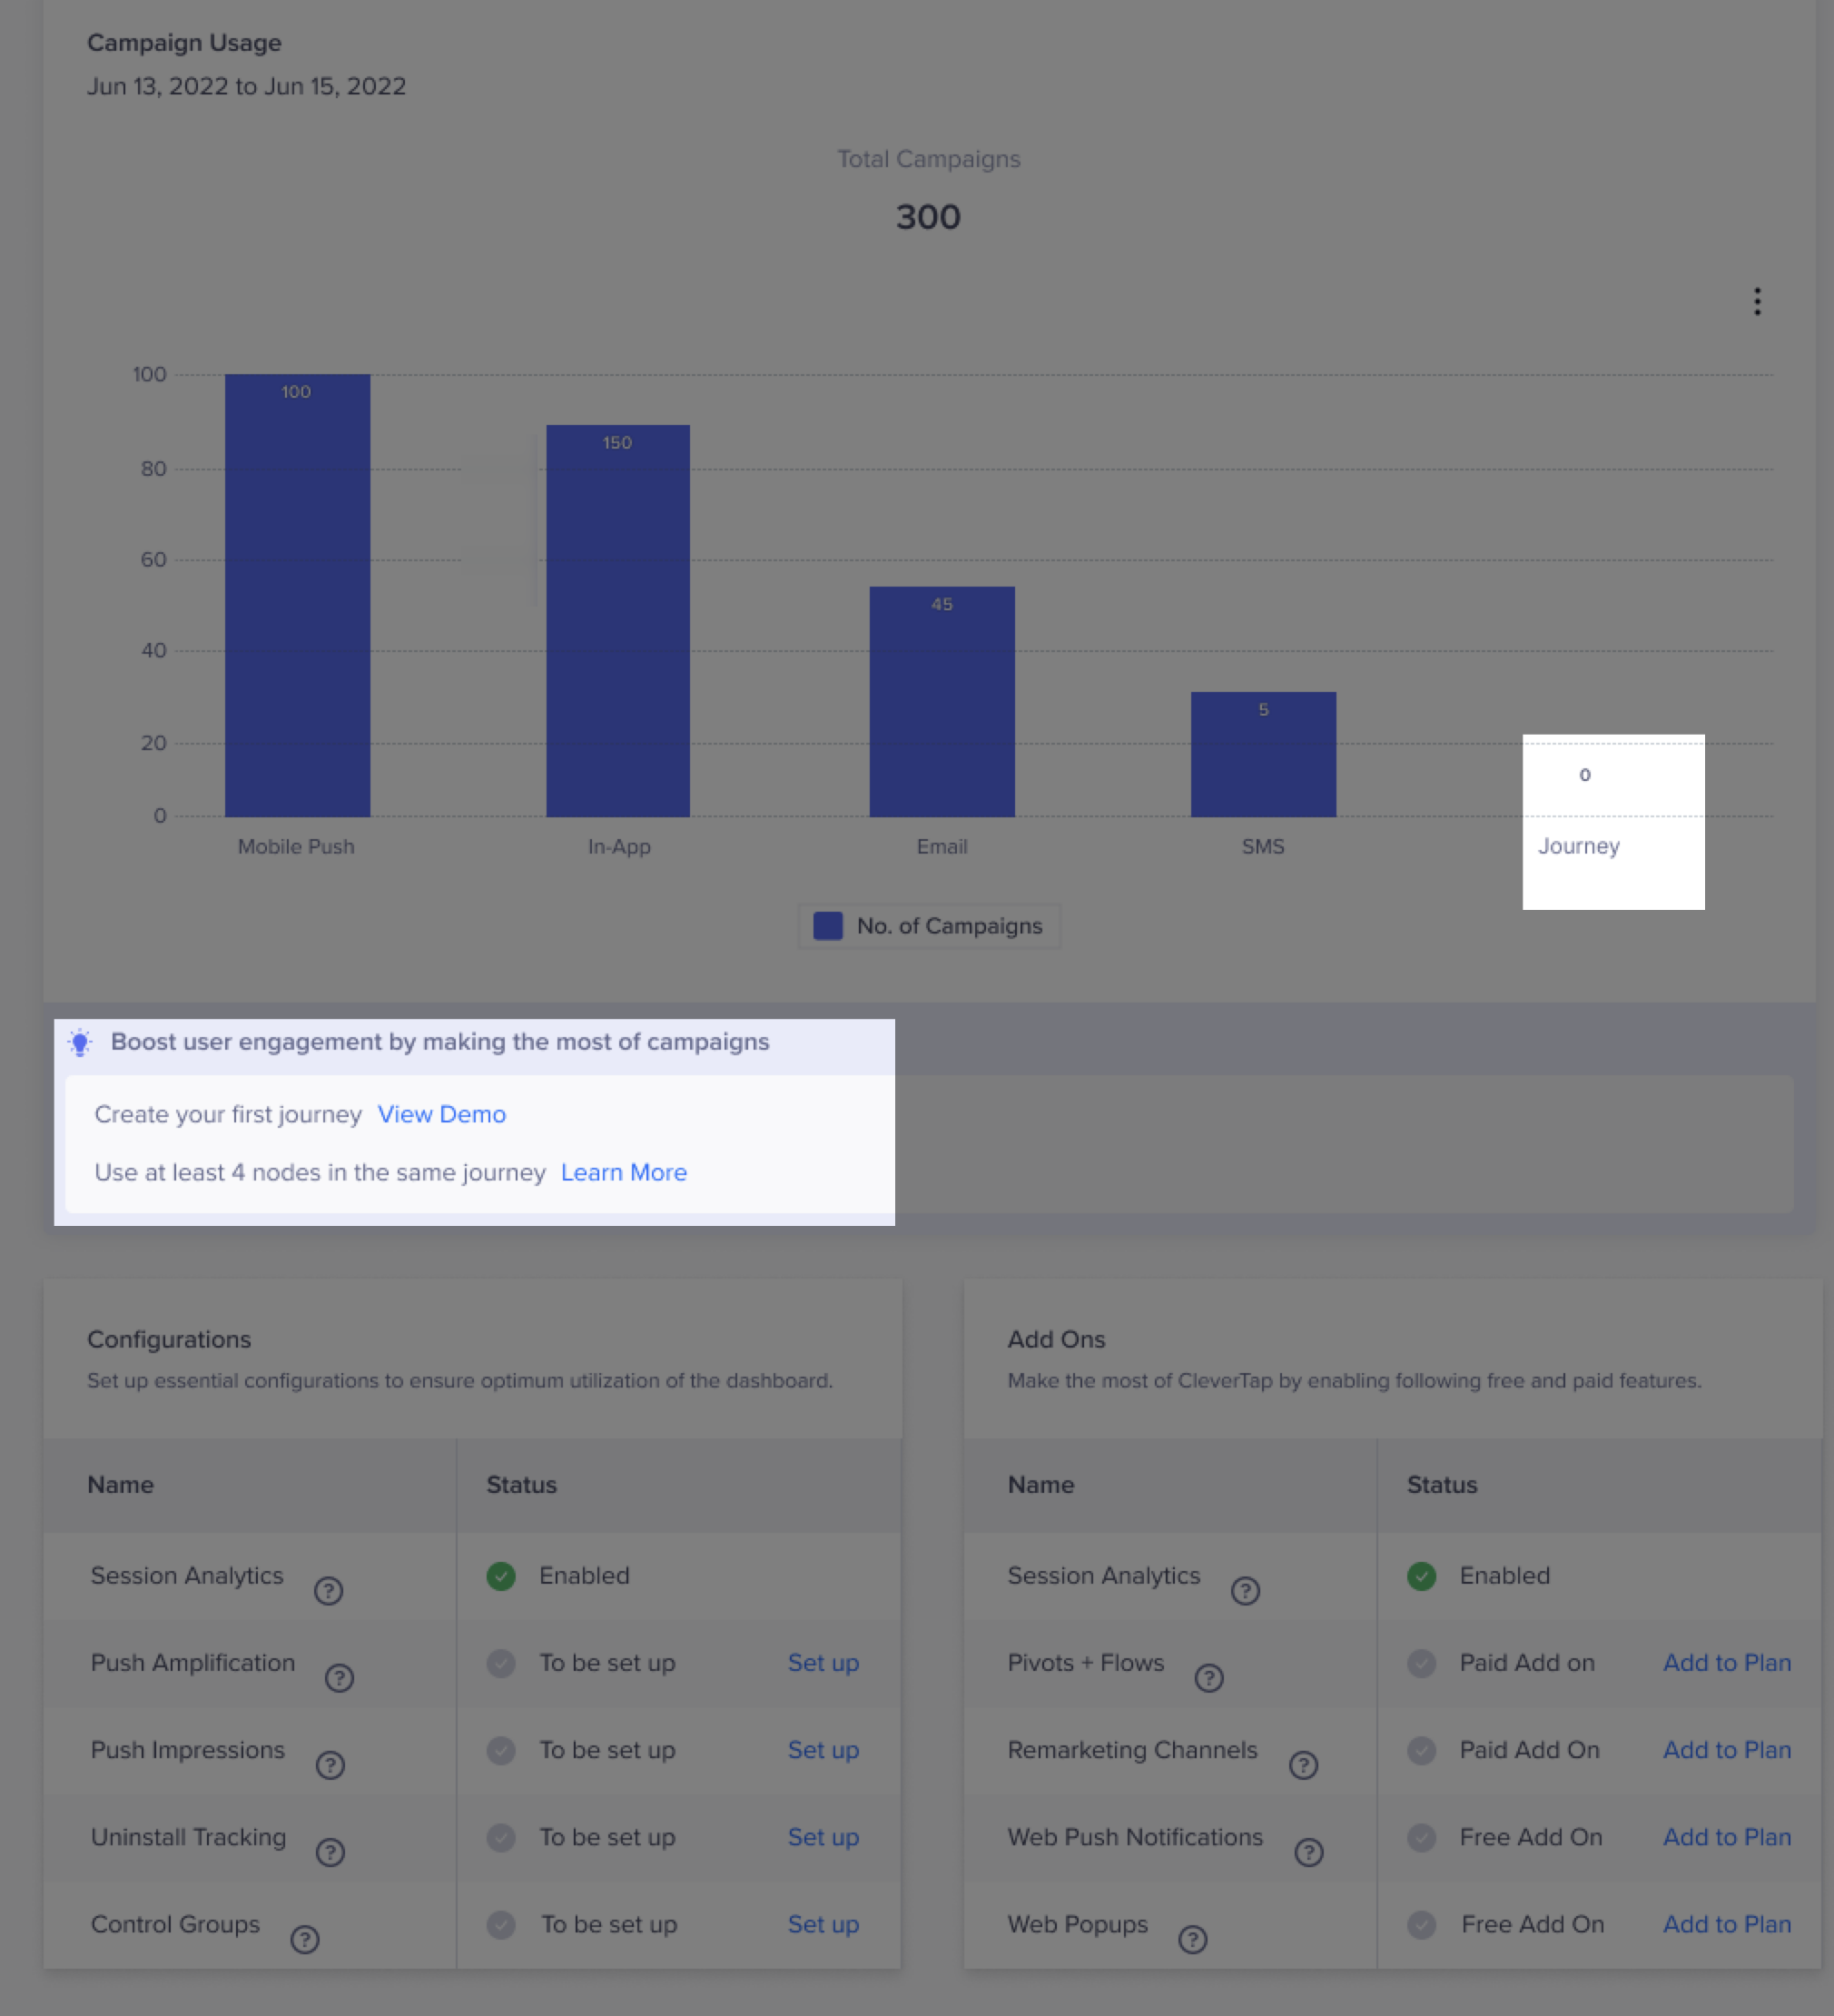This screenshot has height=2016, width=1834.
Task: Click help icon next to Remarketing Channels
Action: [1303, 1765]
